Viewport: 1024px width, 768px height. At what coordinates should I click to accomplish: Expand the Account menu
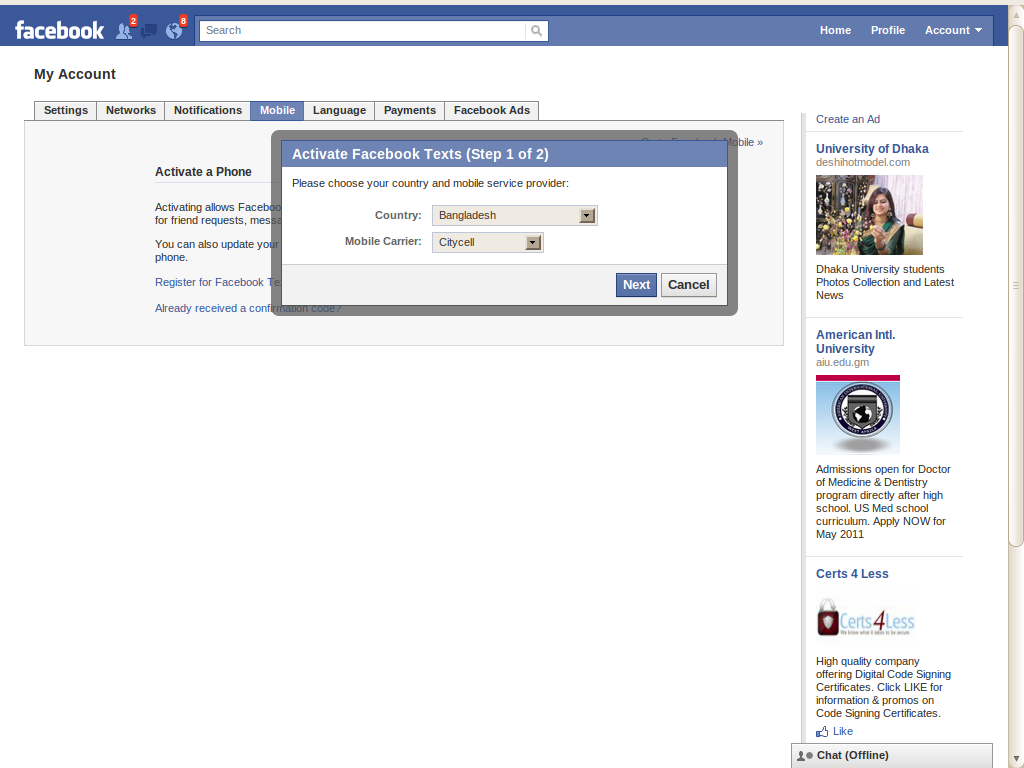952,30
